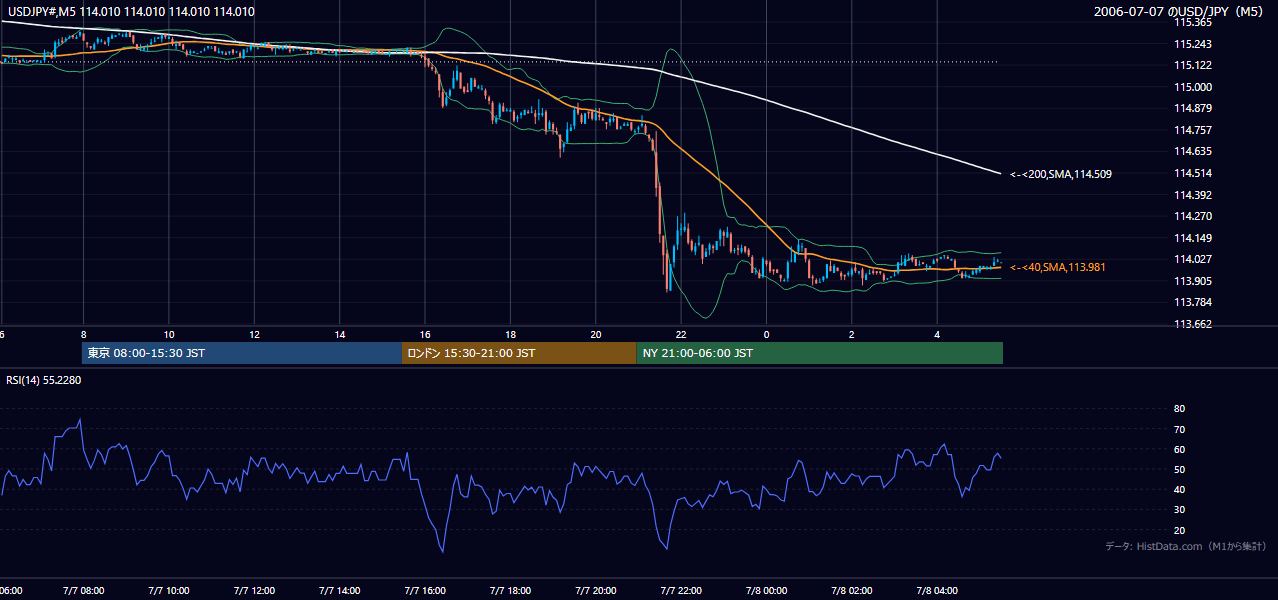Screen dimensions: 1278x600
Task: Click RSI scale value 40
Action: pyautogui.click(x=1180, y=489)
